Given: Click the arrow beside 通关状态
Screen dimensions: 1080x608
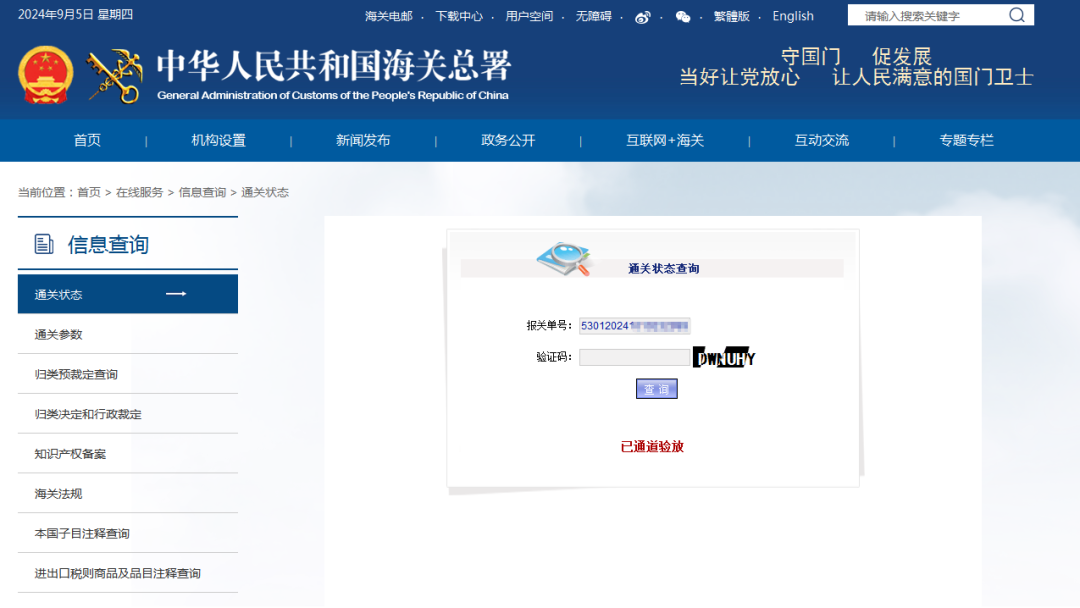Looking at the screenshot, I should coord(176,294).
